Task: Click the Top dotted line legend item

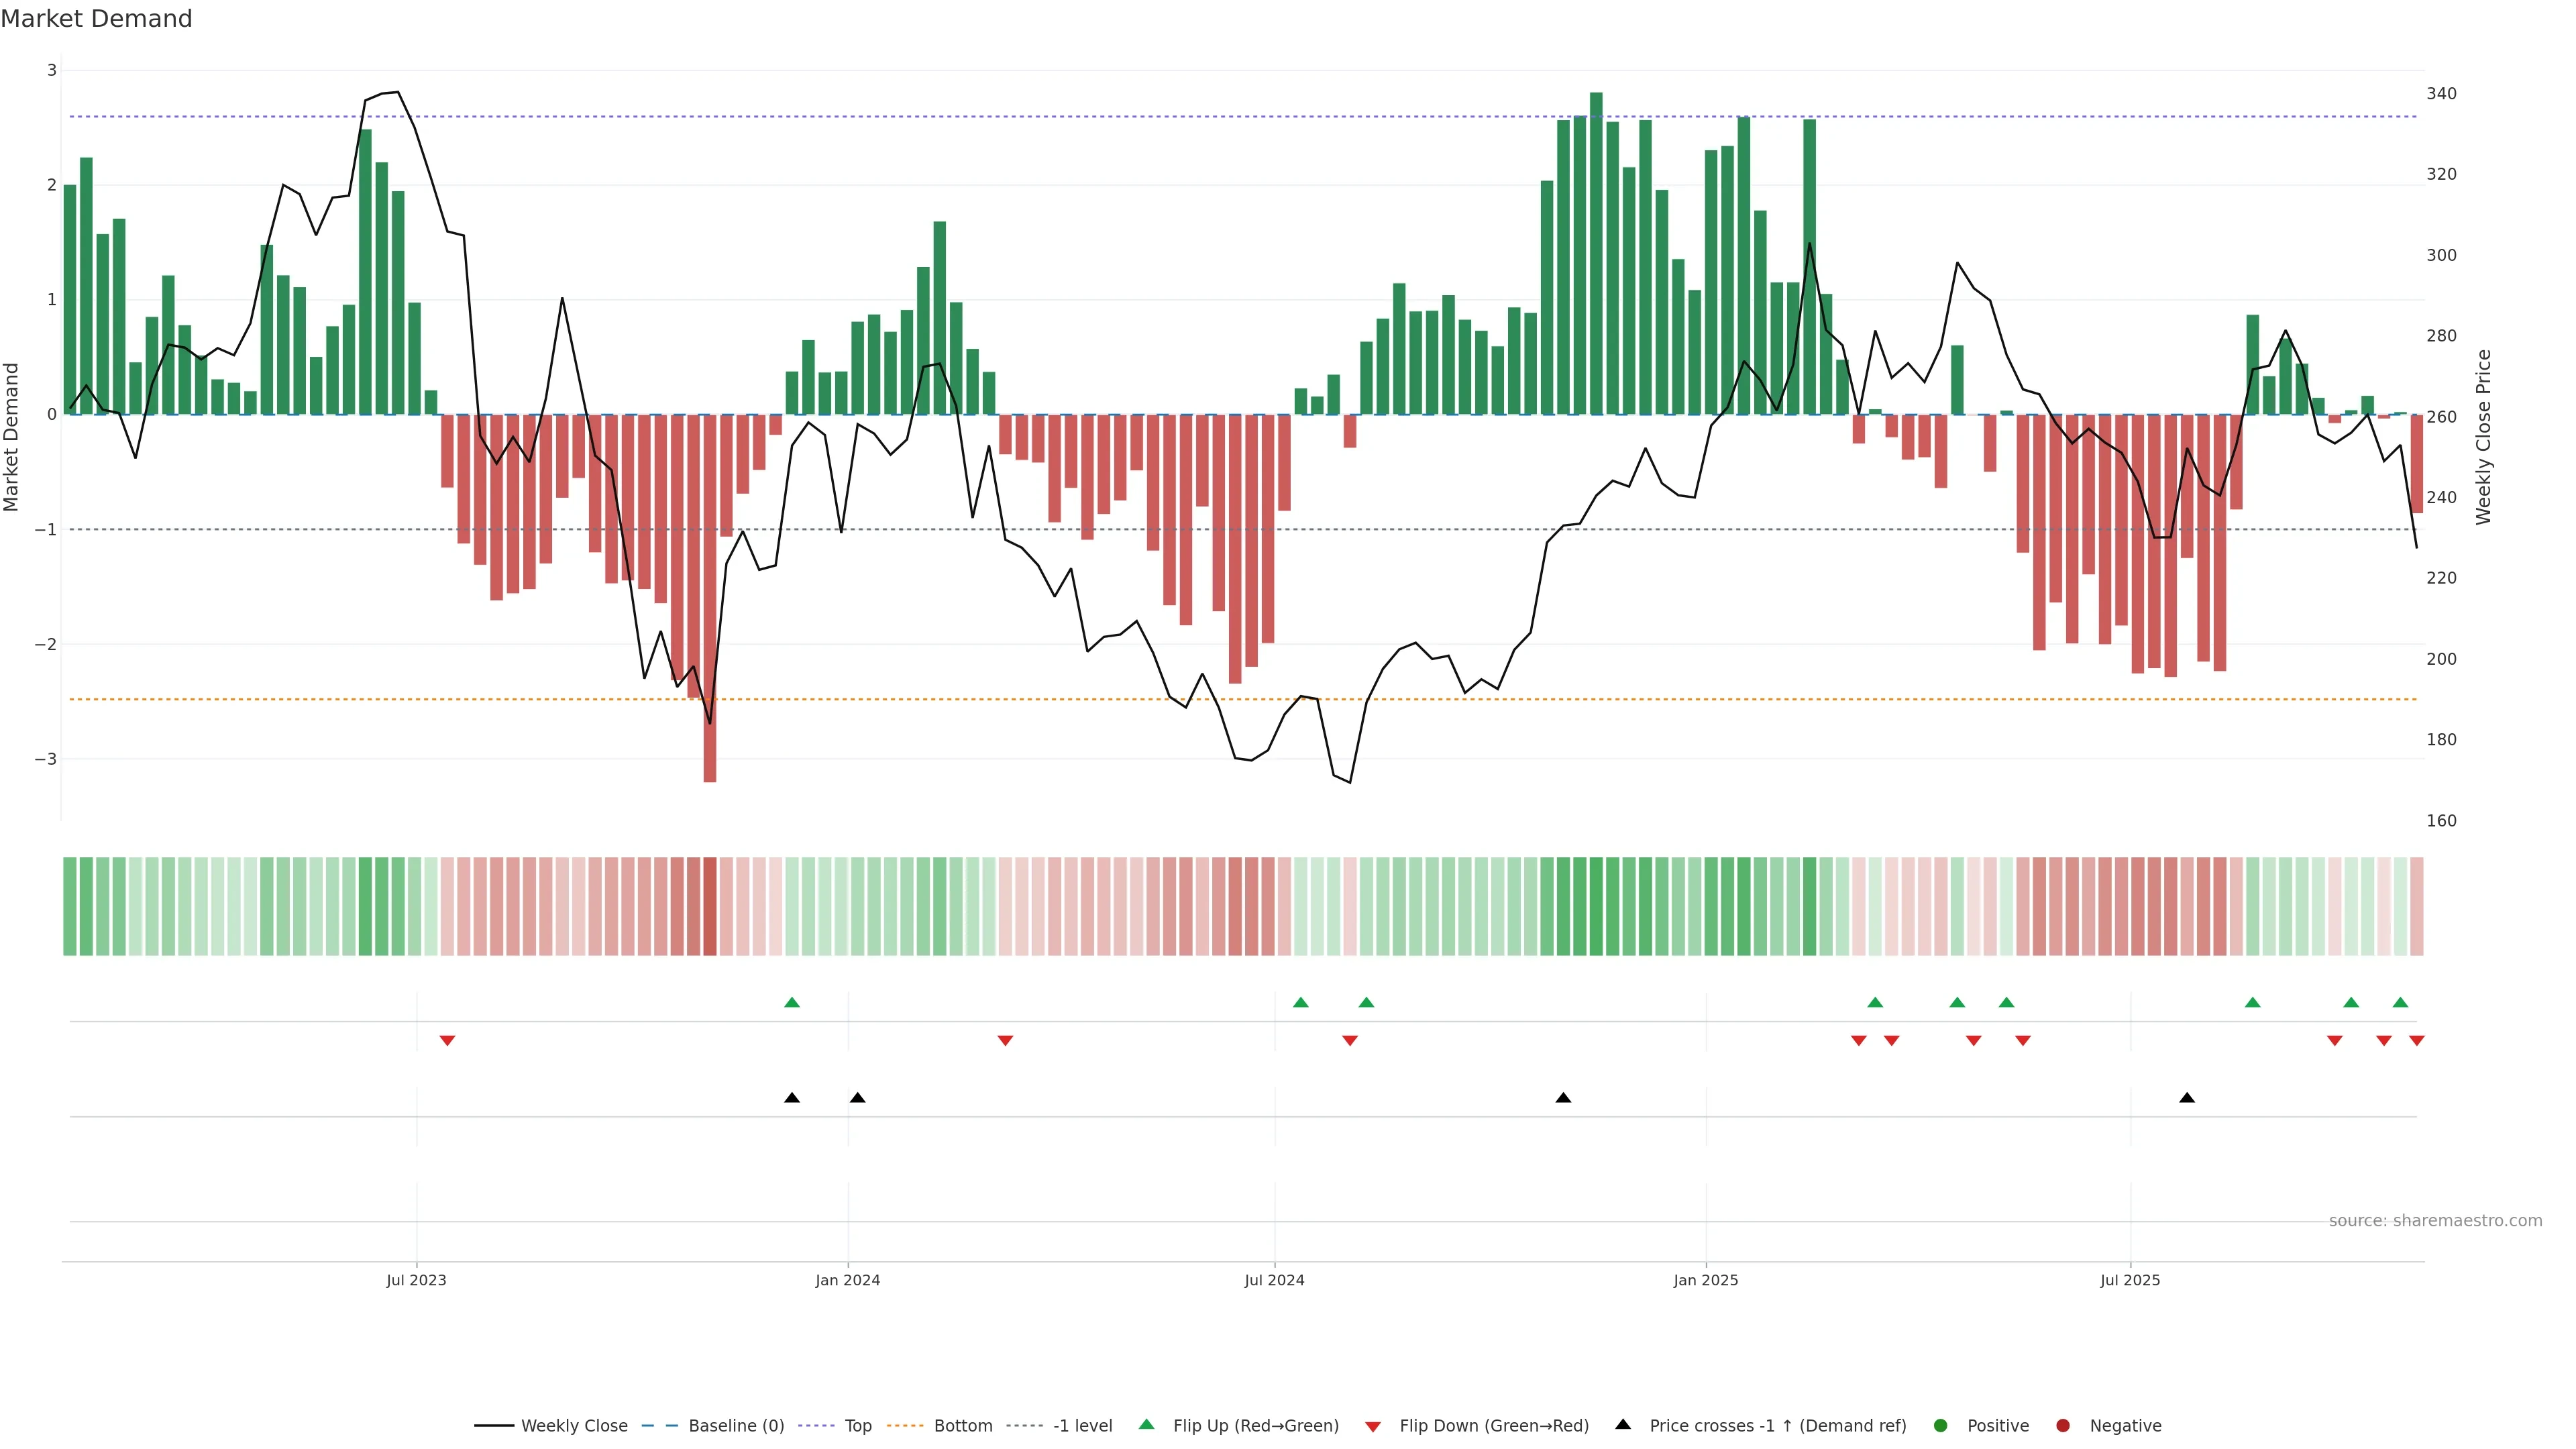Action: [857, 1426]
